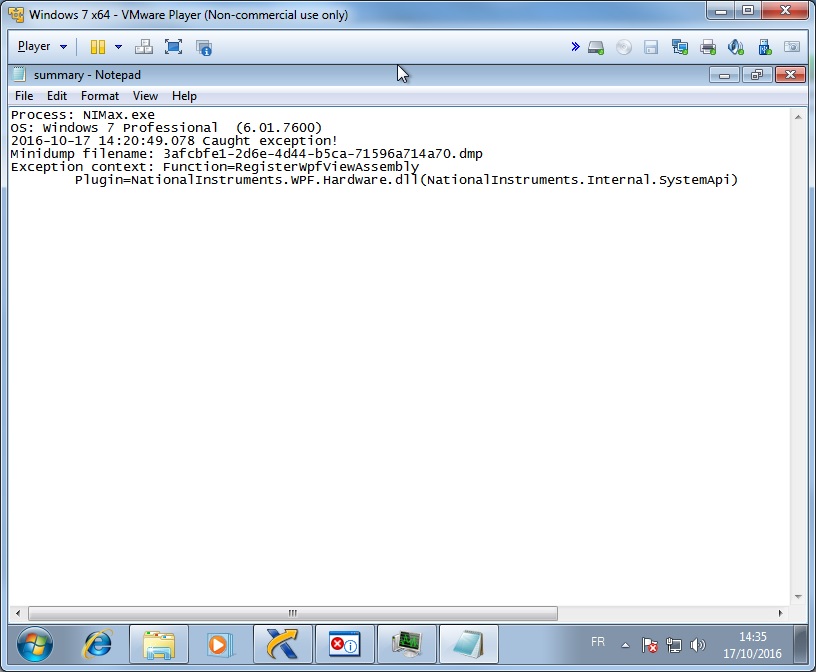The height and width of the screenshot is (672, 816).
Task: Click the Unity mode icon in VMware toolbar
Action: coord(204,47)
